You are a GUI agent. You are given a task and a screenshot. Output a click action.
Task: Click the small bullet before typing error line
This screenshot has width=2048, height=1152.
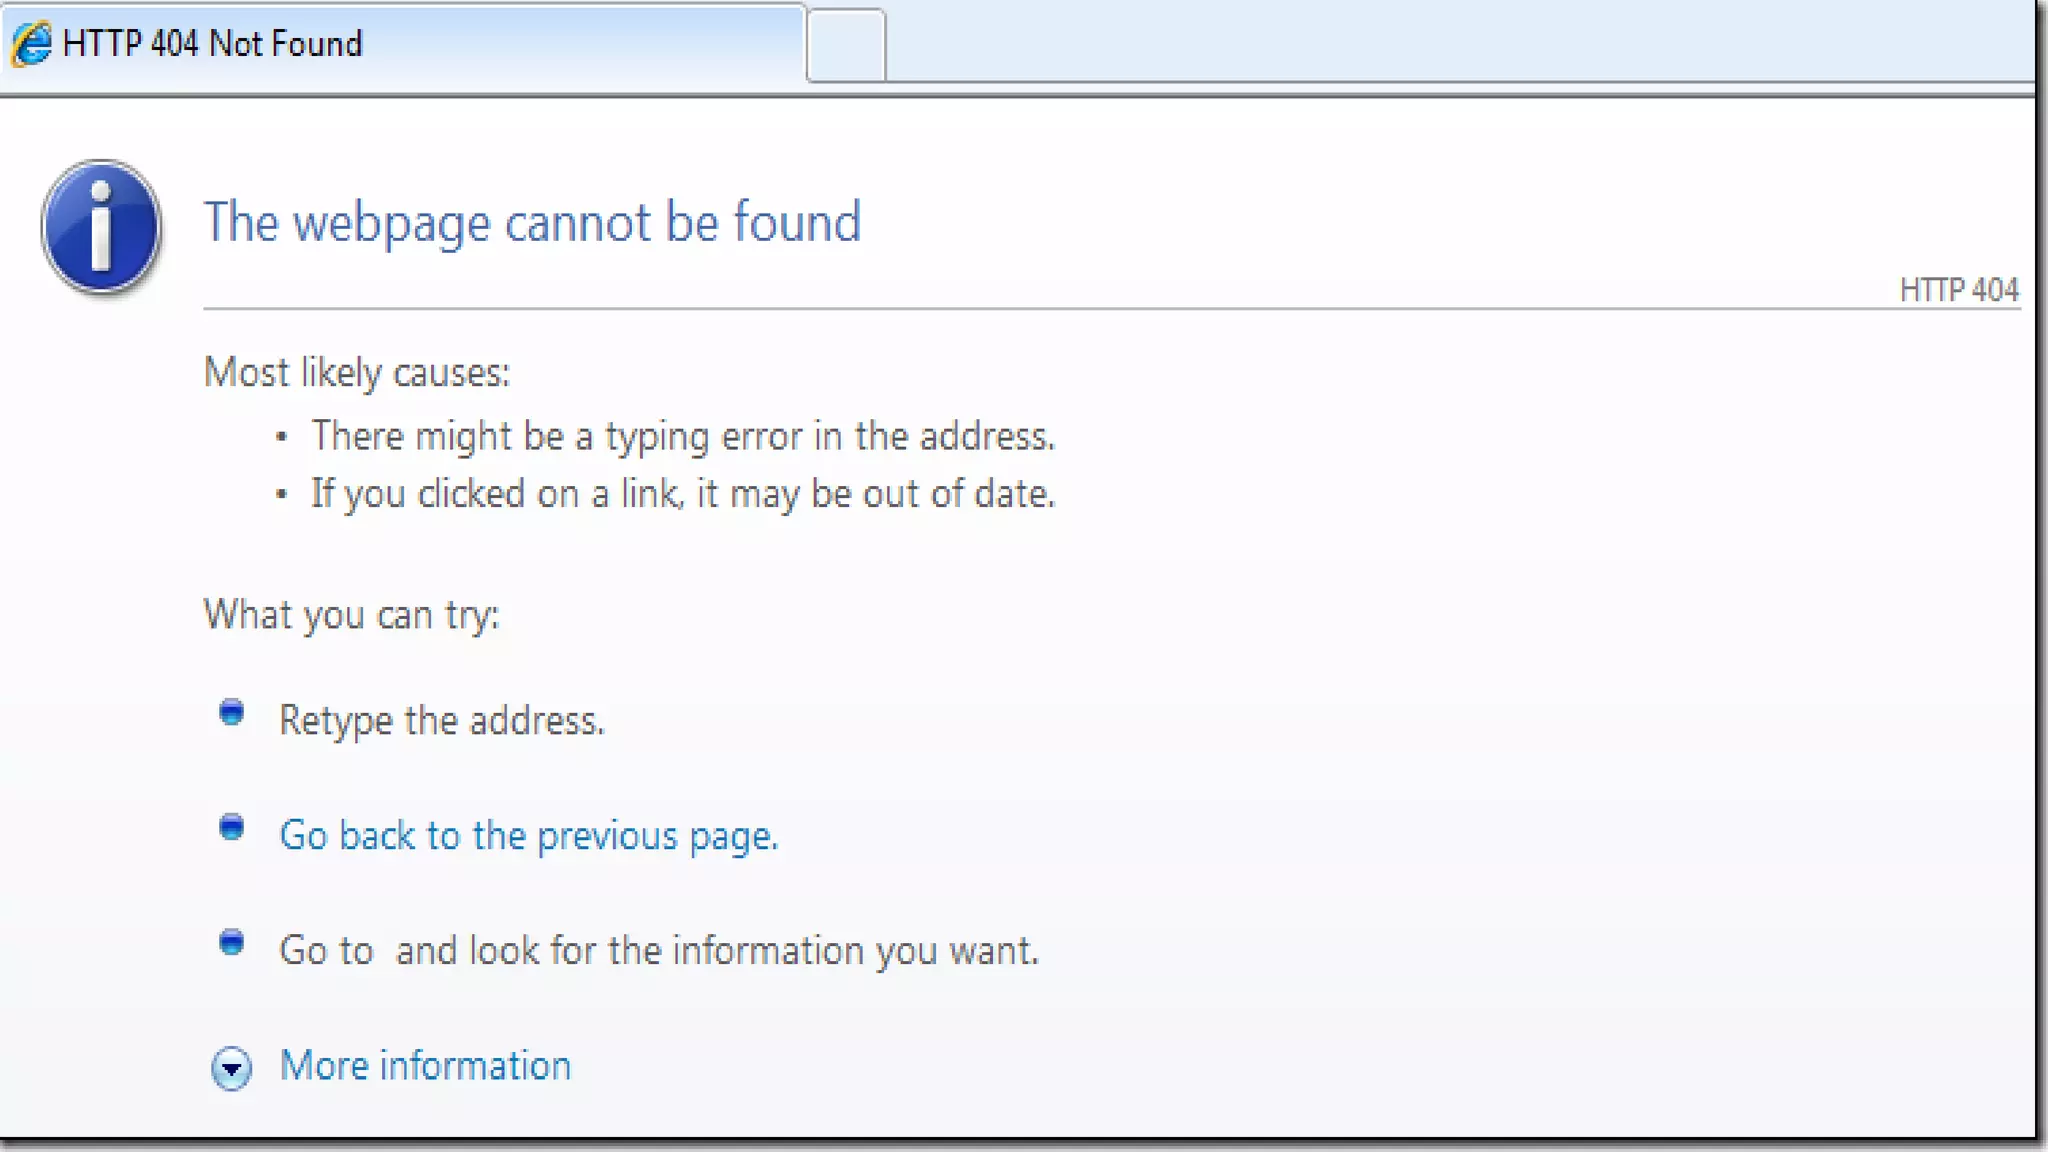coord(282,437)
